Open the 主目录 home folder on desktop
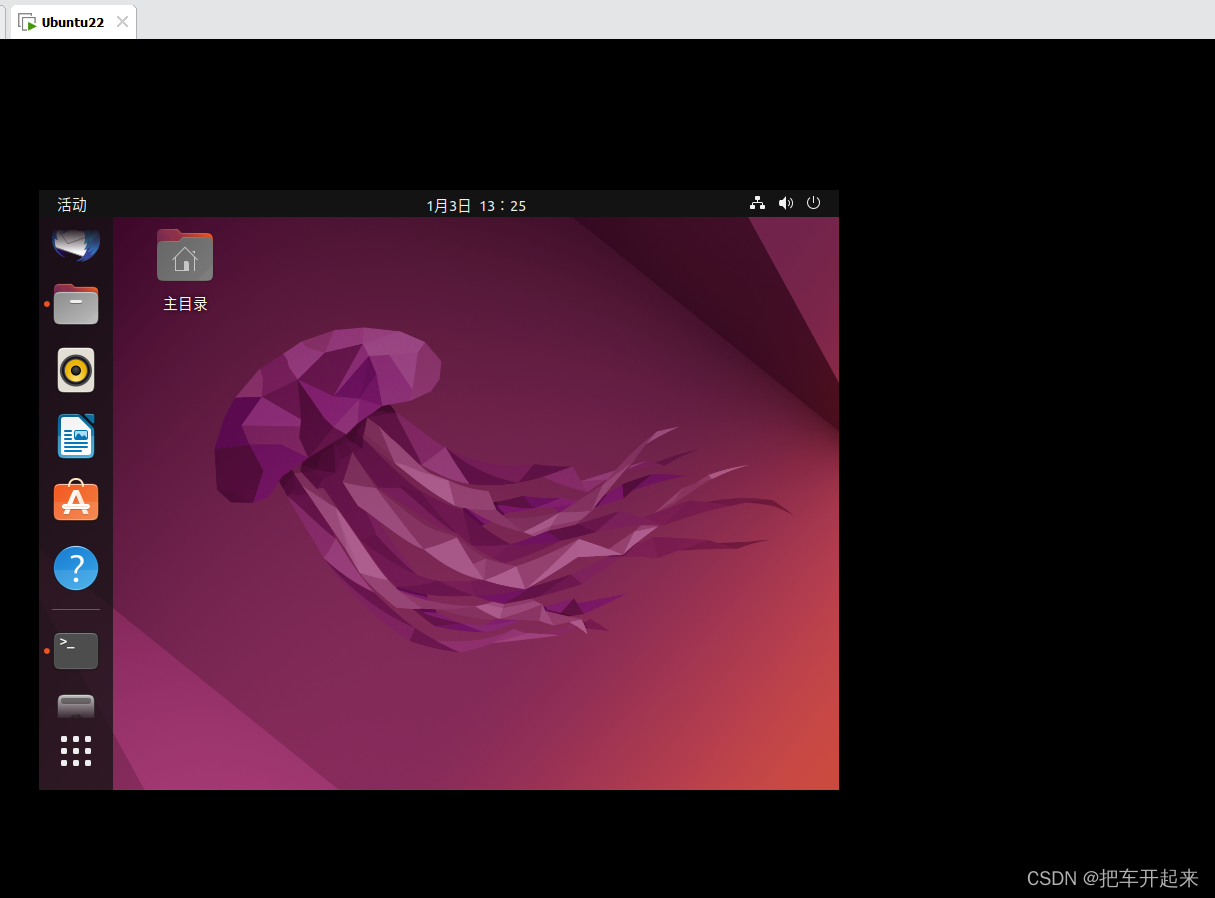The width and height of the screenshot is (1215, 898). [184, 255]
